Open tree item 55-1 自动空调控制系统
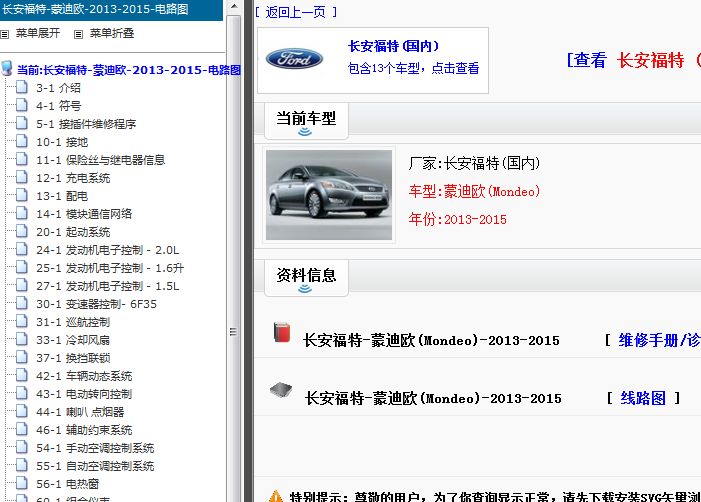The height and width of the screenshot is (502, 701). [95, 466]
